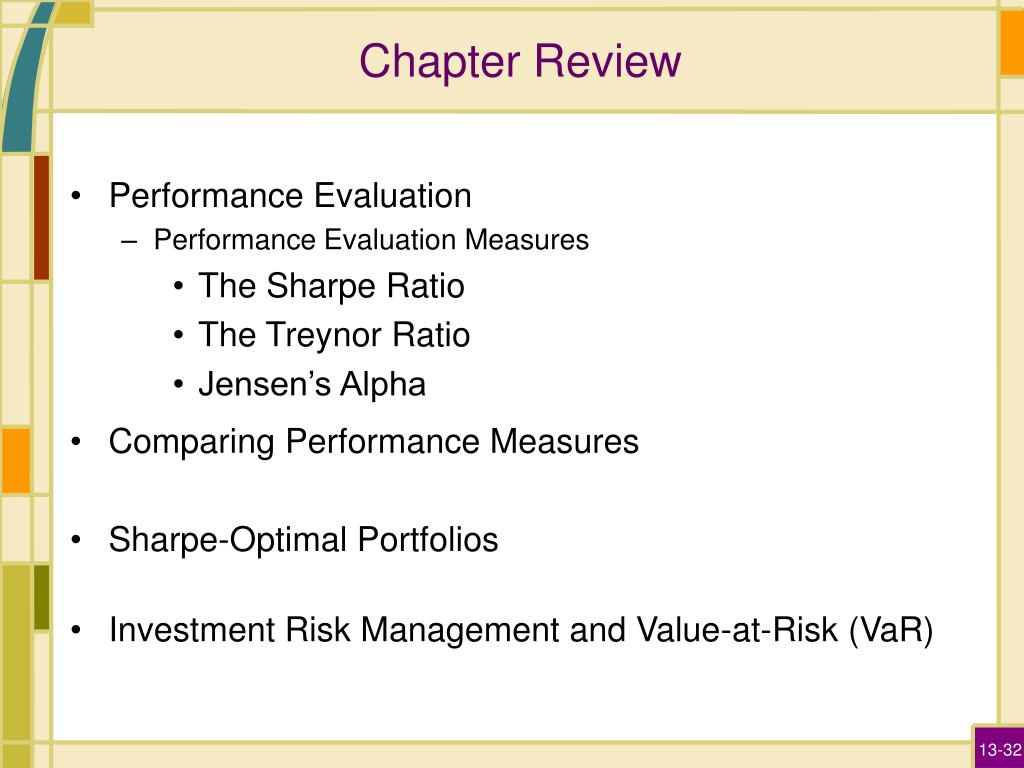This screenshot has height=768, width=1024.
Task: Click the 13-32 slide number box
Action: [999, 748]
